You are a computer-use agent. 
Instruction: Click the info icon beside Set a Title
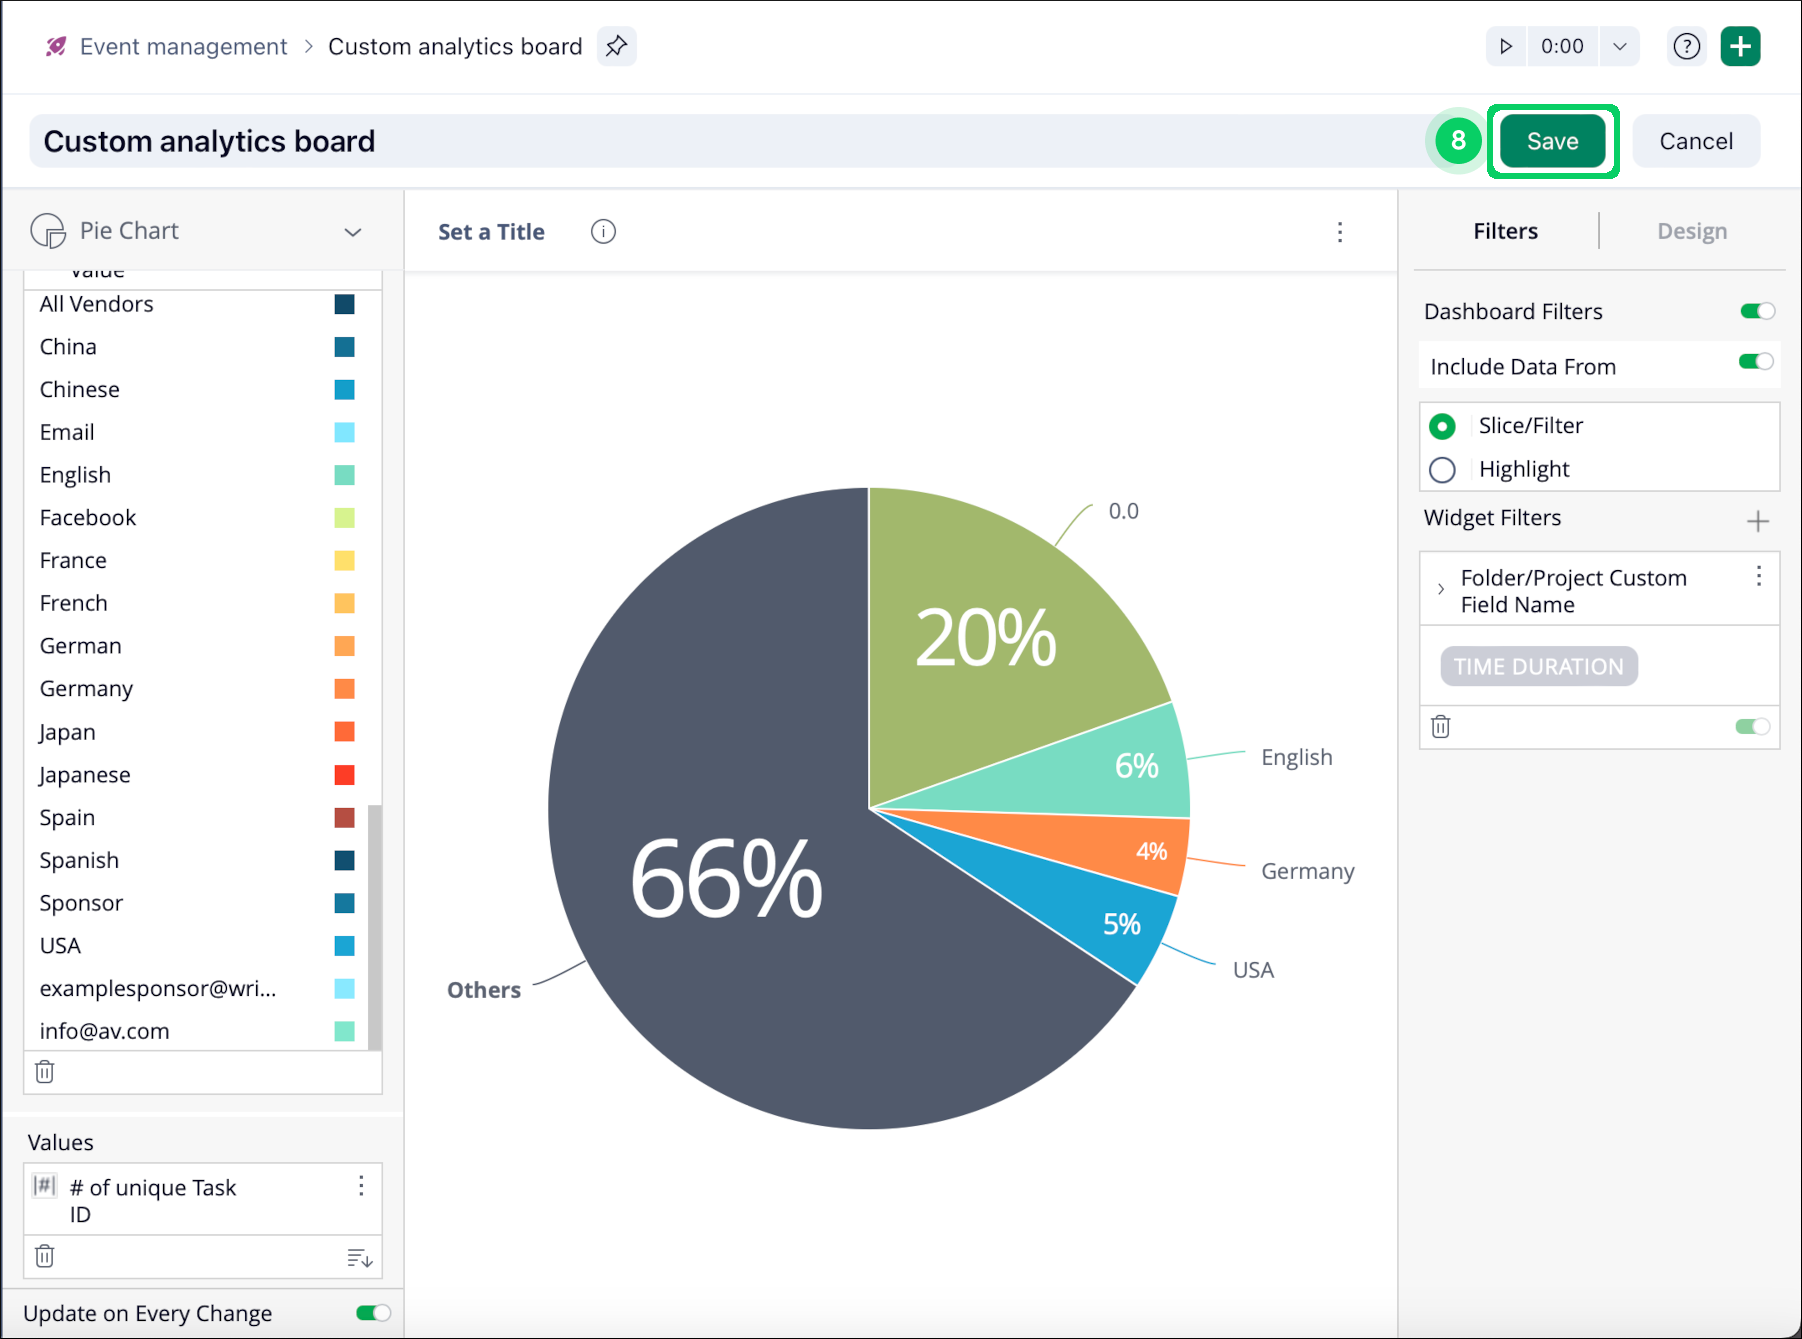[x=603, y=232]
